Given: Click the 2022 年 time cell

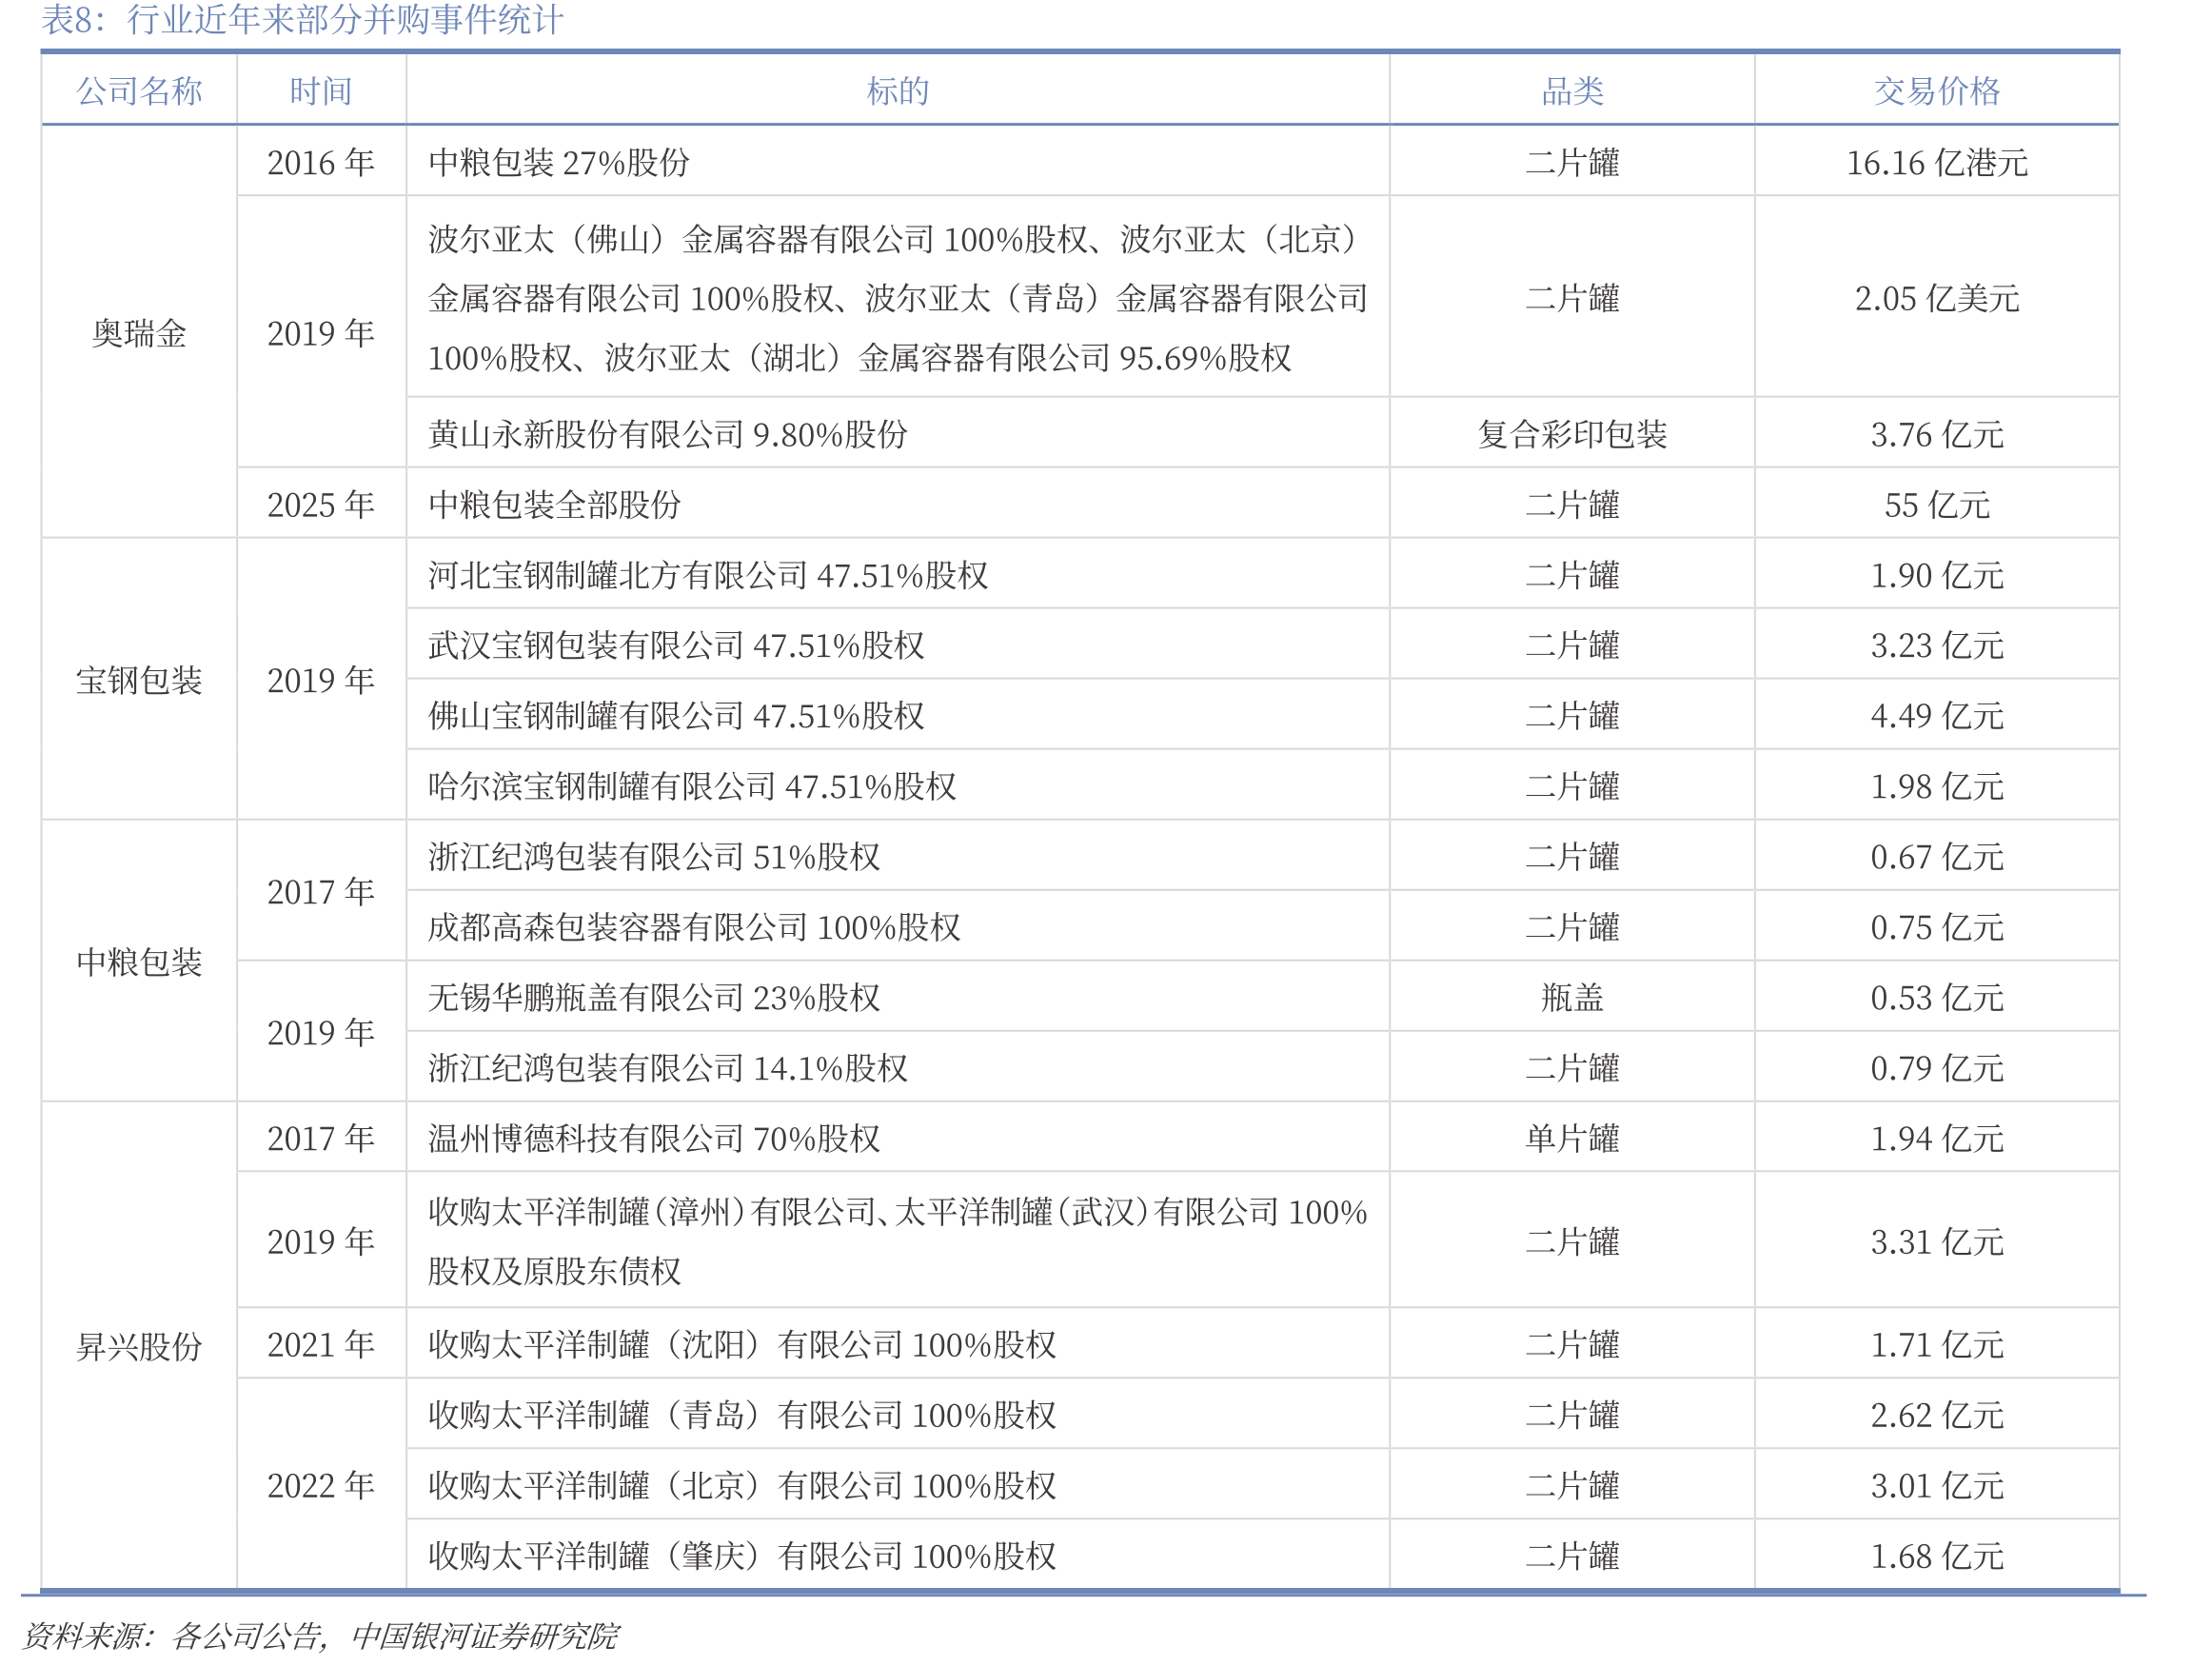Looking at the screenshot, I should 321,1485.
